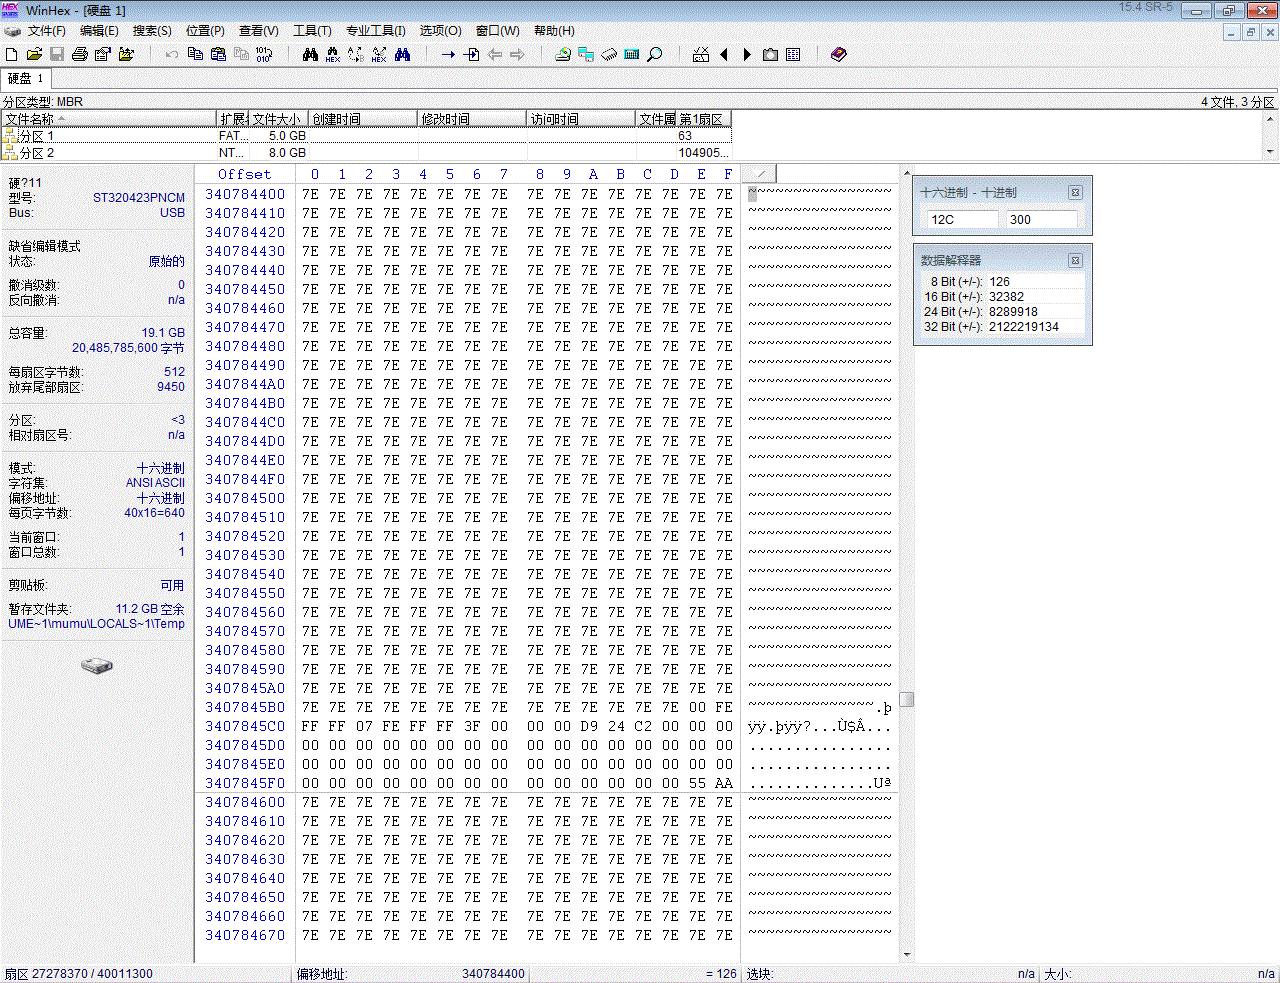Click the 40x16=640 bytes per page link

(154, 513)
